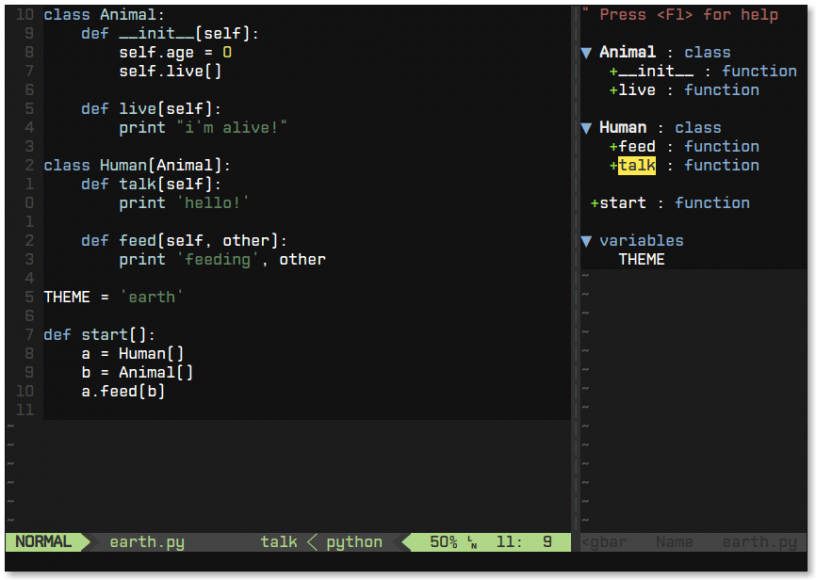Collapse the Animal class disclosure triangle

(585, 52)
